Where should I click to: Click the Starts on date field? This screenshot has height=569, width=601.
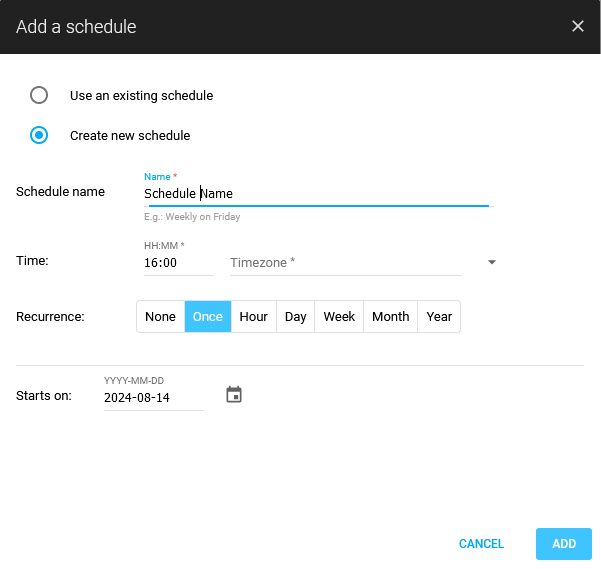pyautogui.click(x=153, y=397)
